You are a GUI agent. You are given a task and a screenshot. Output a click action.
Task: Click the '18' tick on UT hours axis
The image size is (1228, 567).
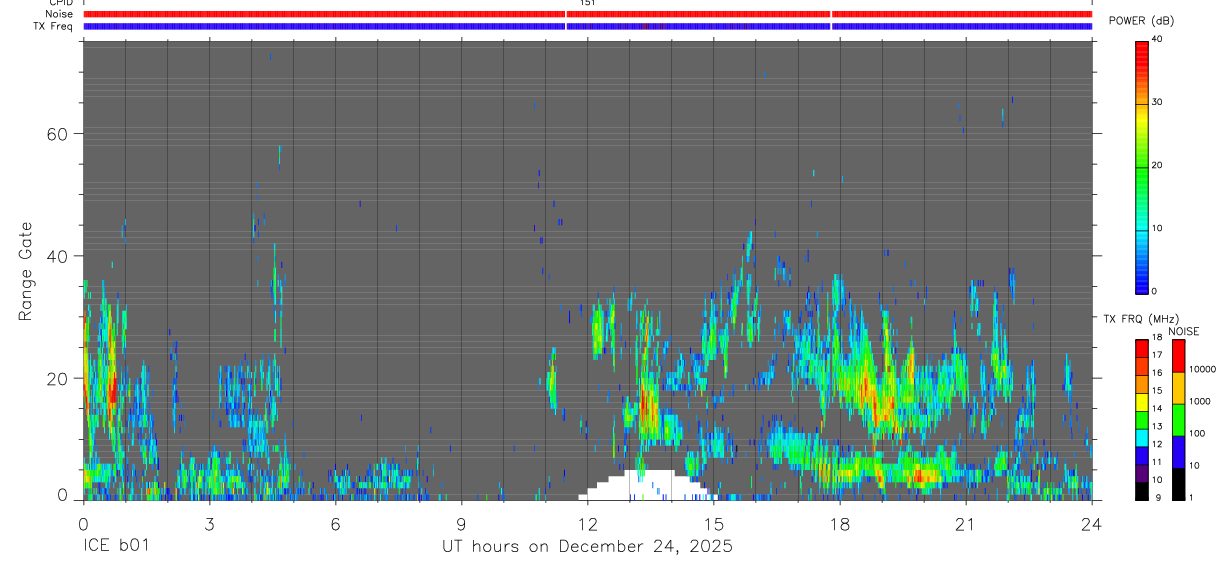pos(840,523)
